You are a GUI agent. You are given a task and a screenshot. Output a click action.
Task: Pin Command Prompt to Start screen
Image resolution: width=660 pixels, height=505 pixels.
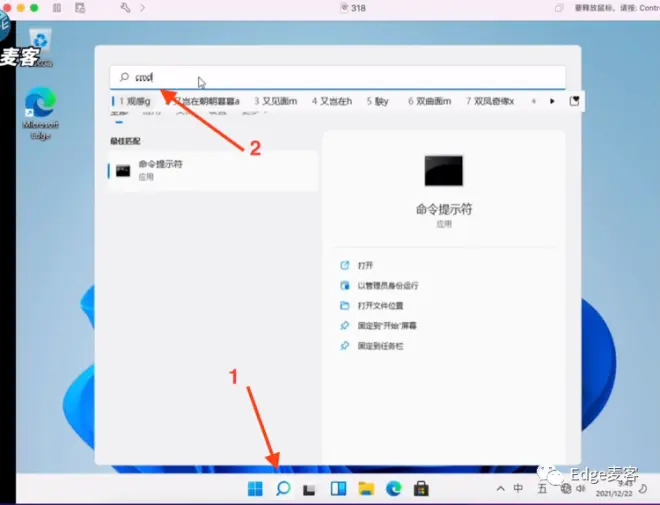[x=387, y=326]
